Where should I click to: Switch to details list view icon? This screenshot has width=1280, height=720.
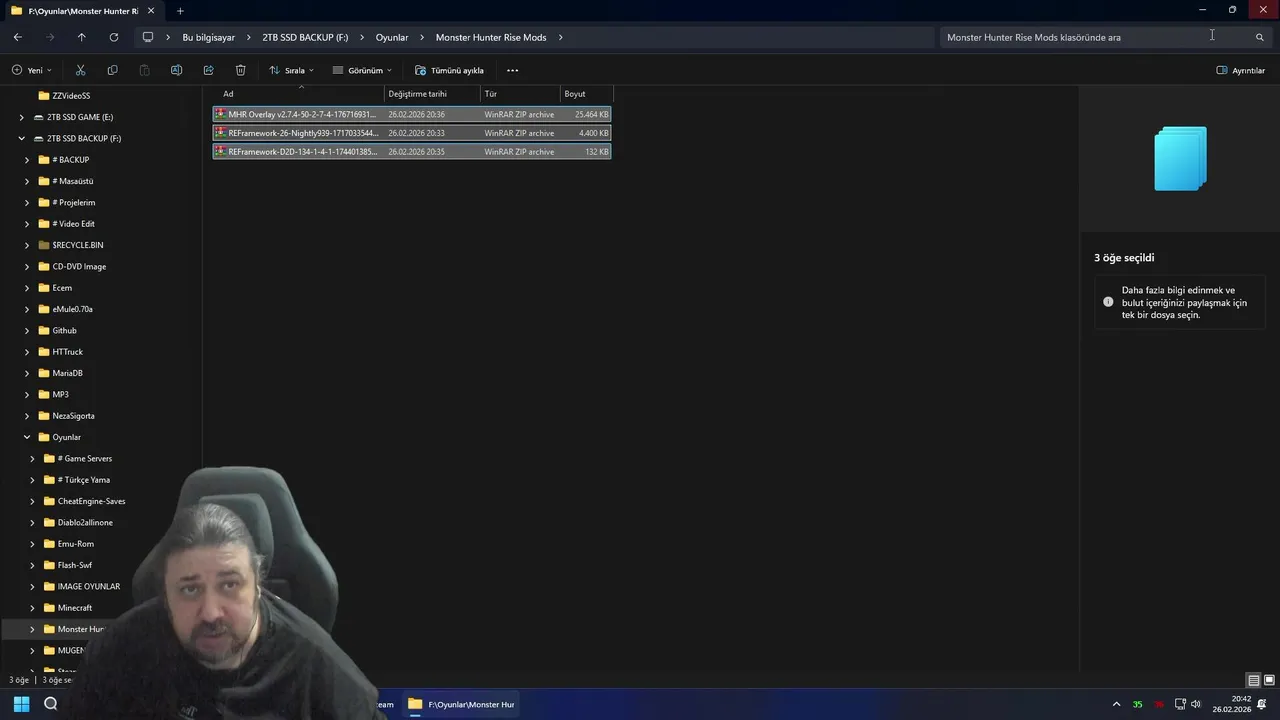click(x=1253, y=680)
